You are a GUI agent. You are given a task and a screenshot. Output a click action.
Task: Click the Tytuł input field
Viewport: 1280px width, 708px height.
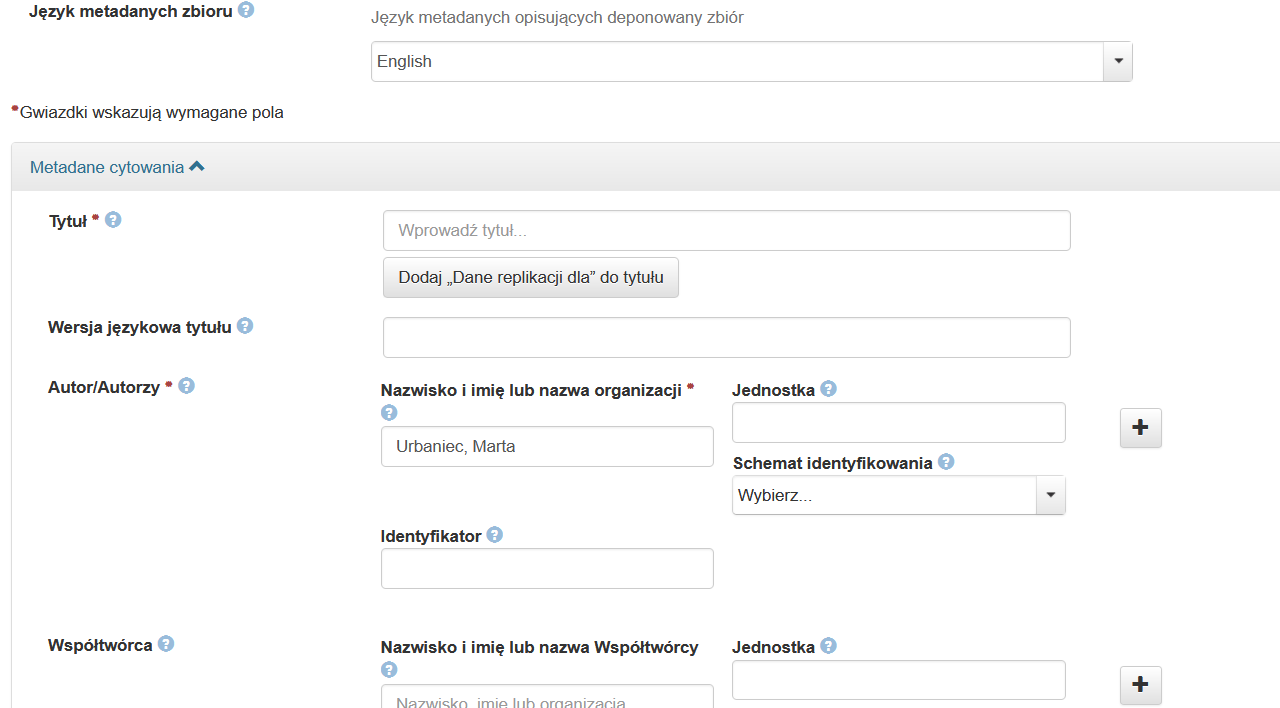pyautogui.click(x=727, y=230)
